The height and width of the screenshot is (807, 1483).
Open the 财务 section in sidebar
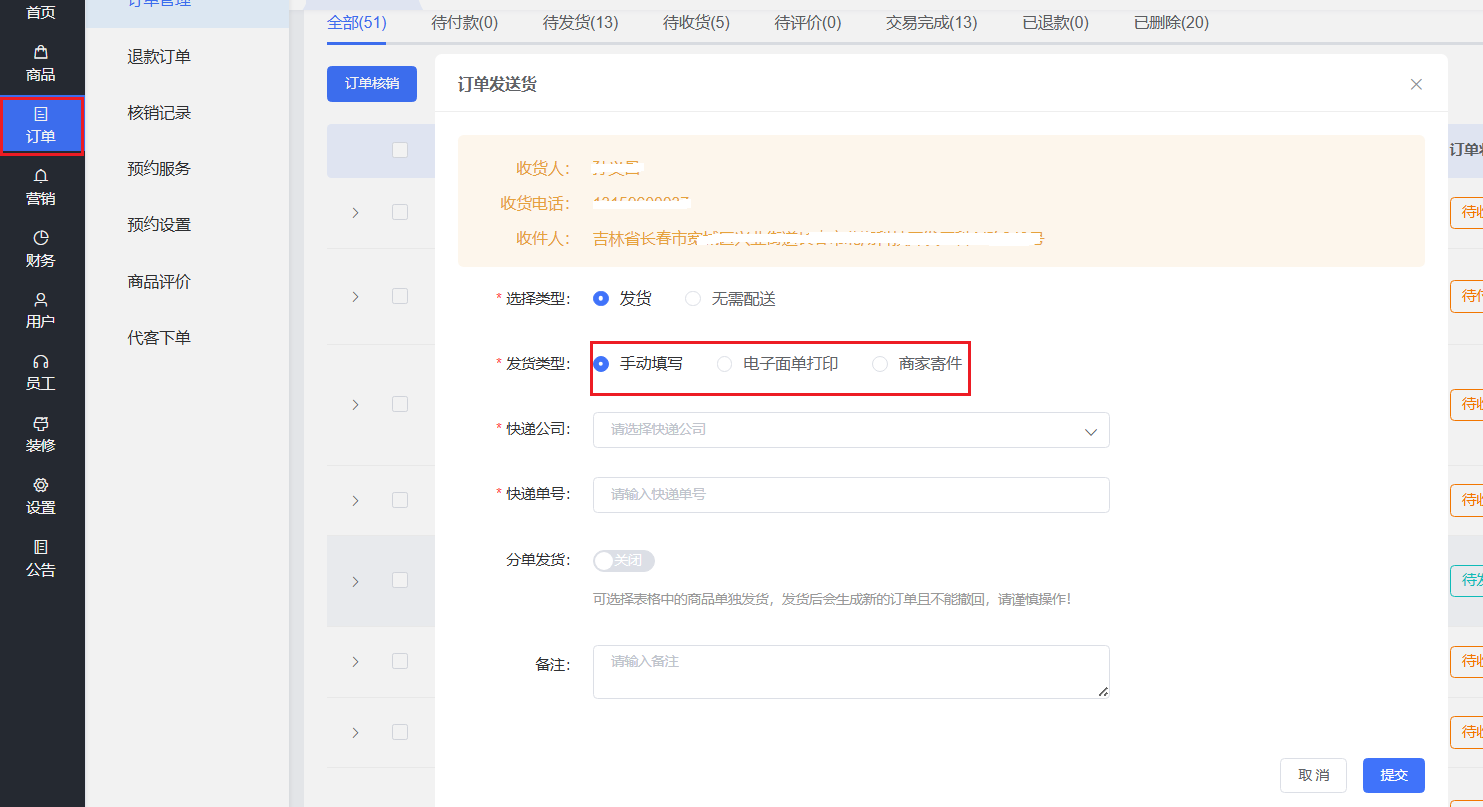click(x=41, y=249)
